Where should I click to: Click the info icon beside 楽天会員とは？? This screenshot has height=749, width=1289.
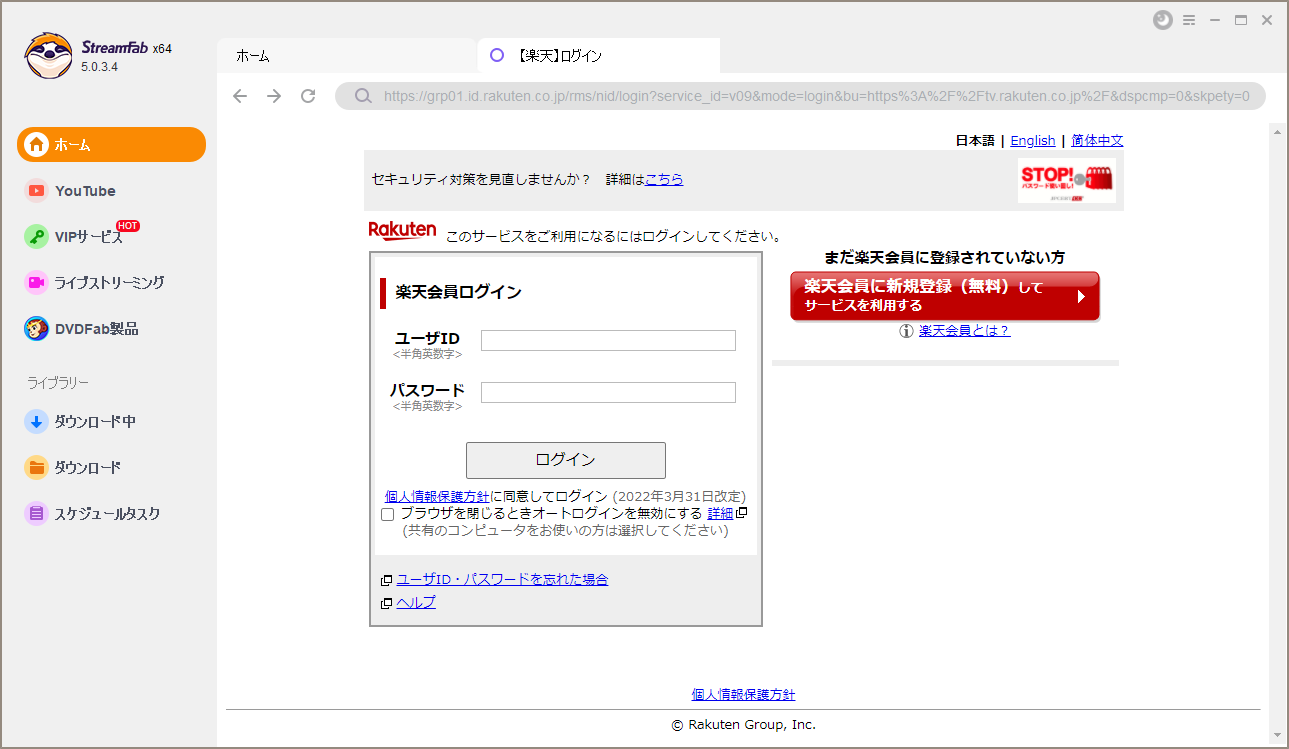pyautogui.click(x=907, y=331)
